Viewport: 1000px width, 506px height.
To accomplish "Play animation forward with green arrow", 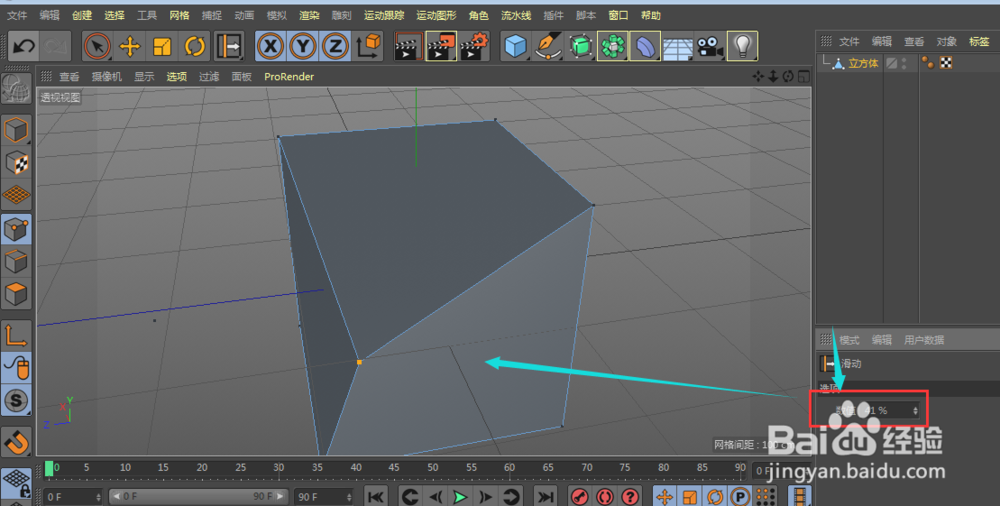I will point(459,496).
